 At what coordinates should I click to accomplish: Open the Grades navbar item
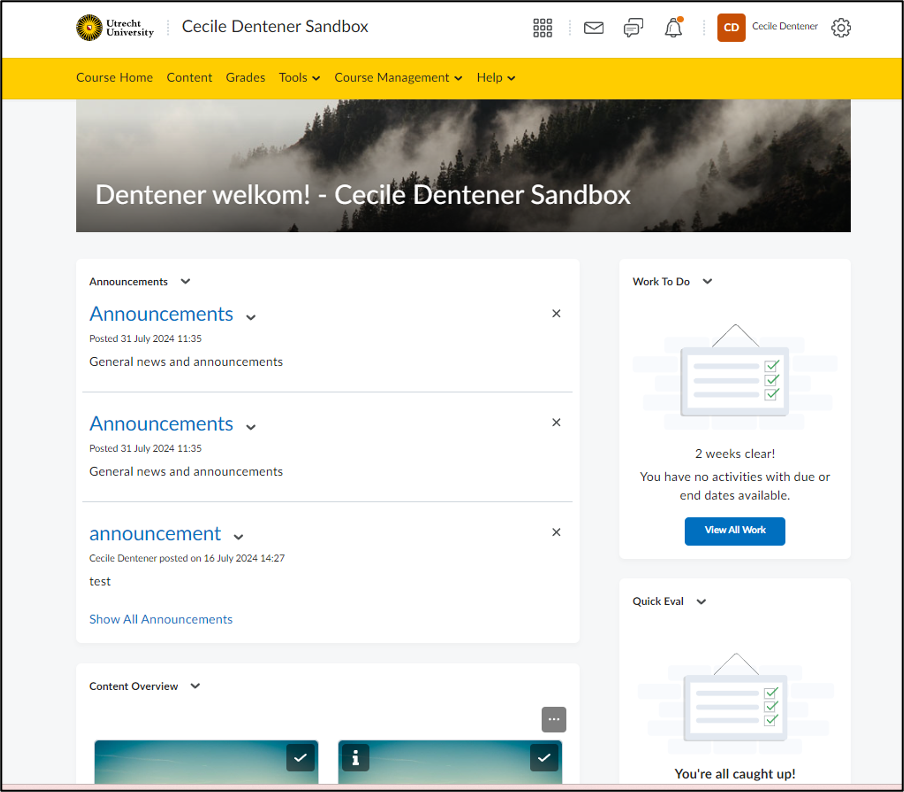click(245, 77)
